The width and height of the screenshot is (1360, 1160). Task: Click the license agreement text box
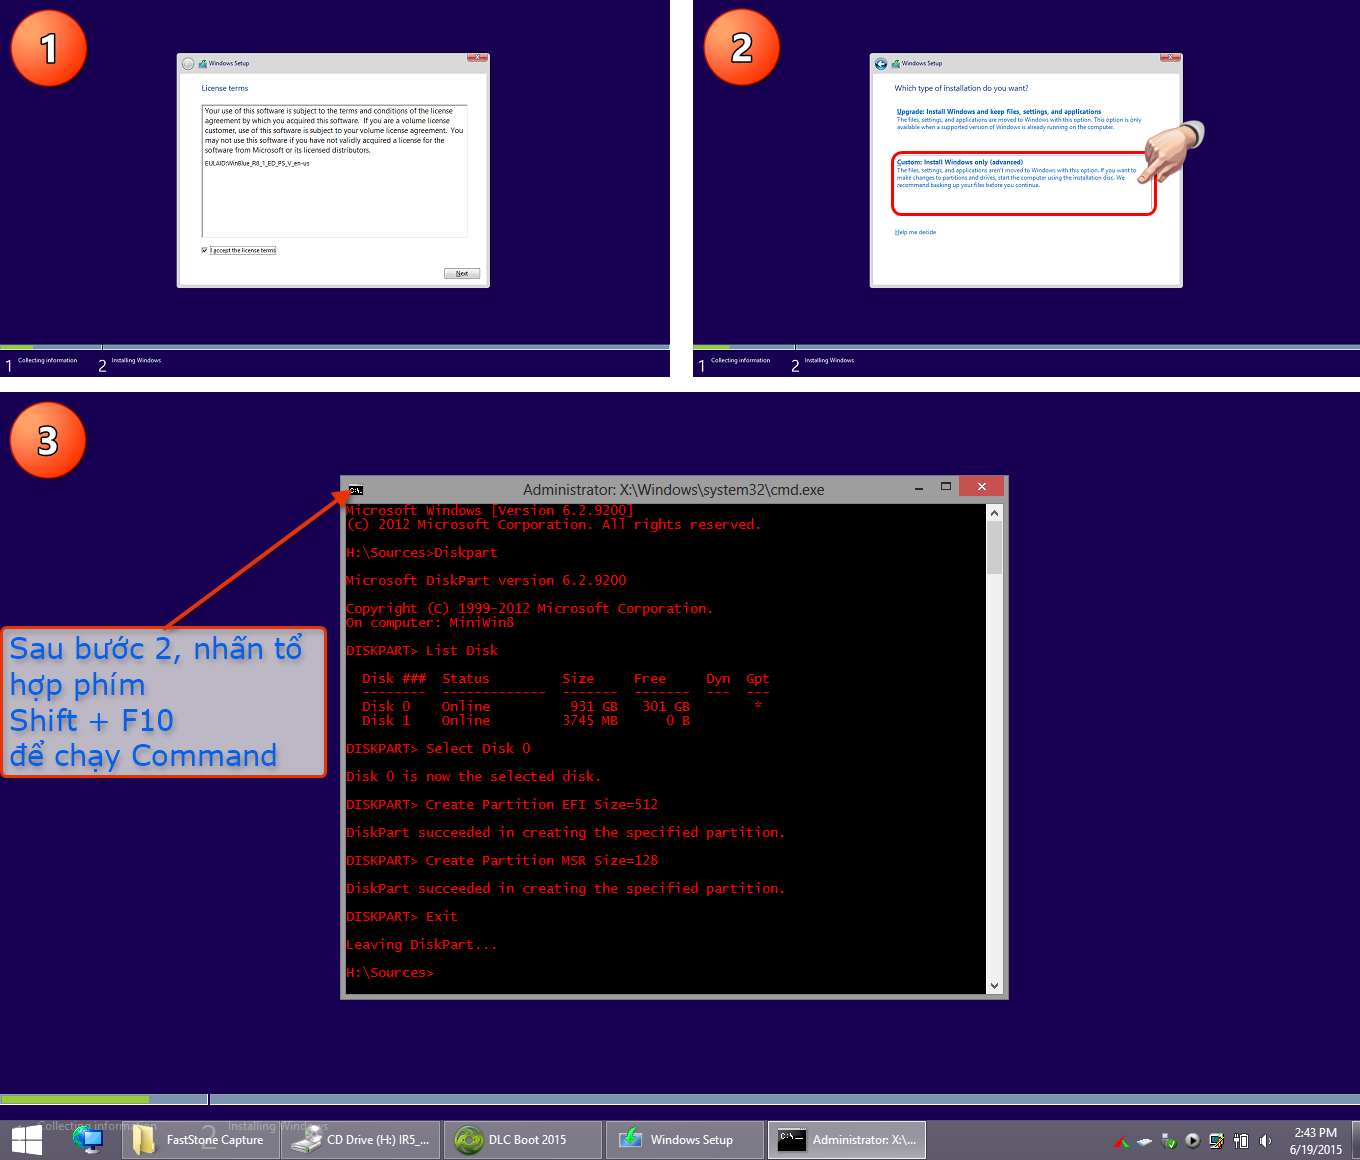point(335,171)
